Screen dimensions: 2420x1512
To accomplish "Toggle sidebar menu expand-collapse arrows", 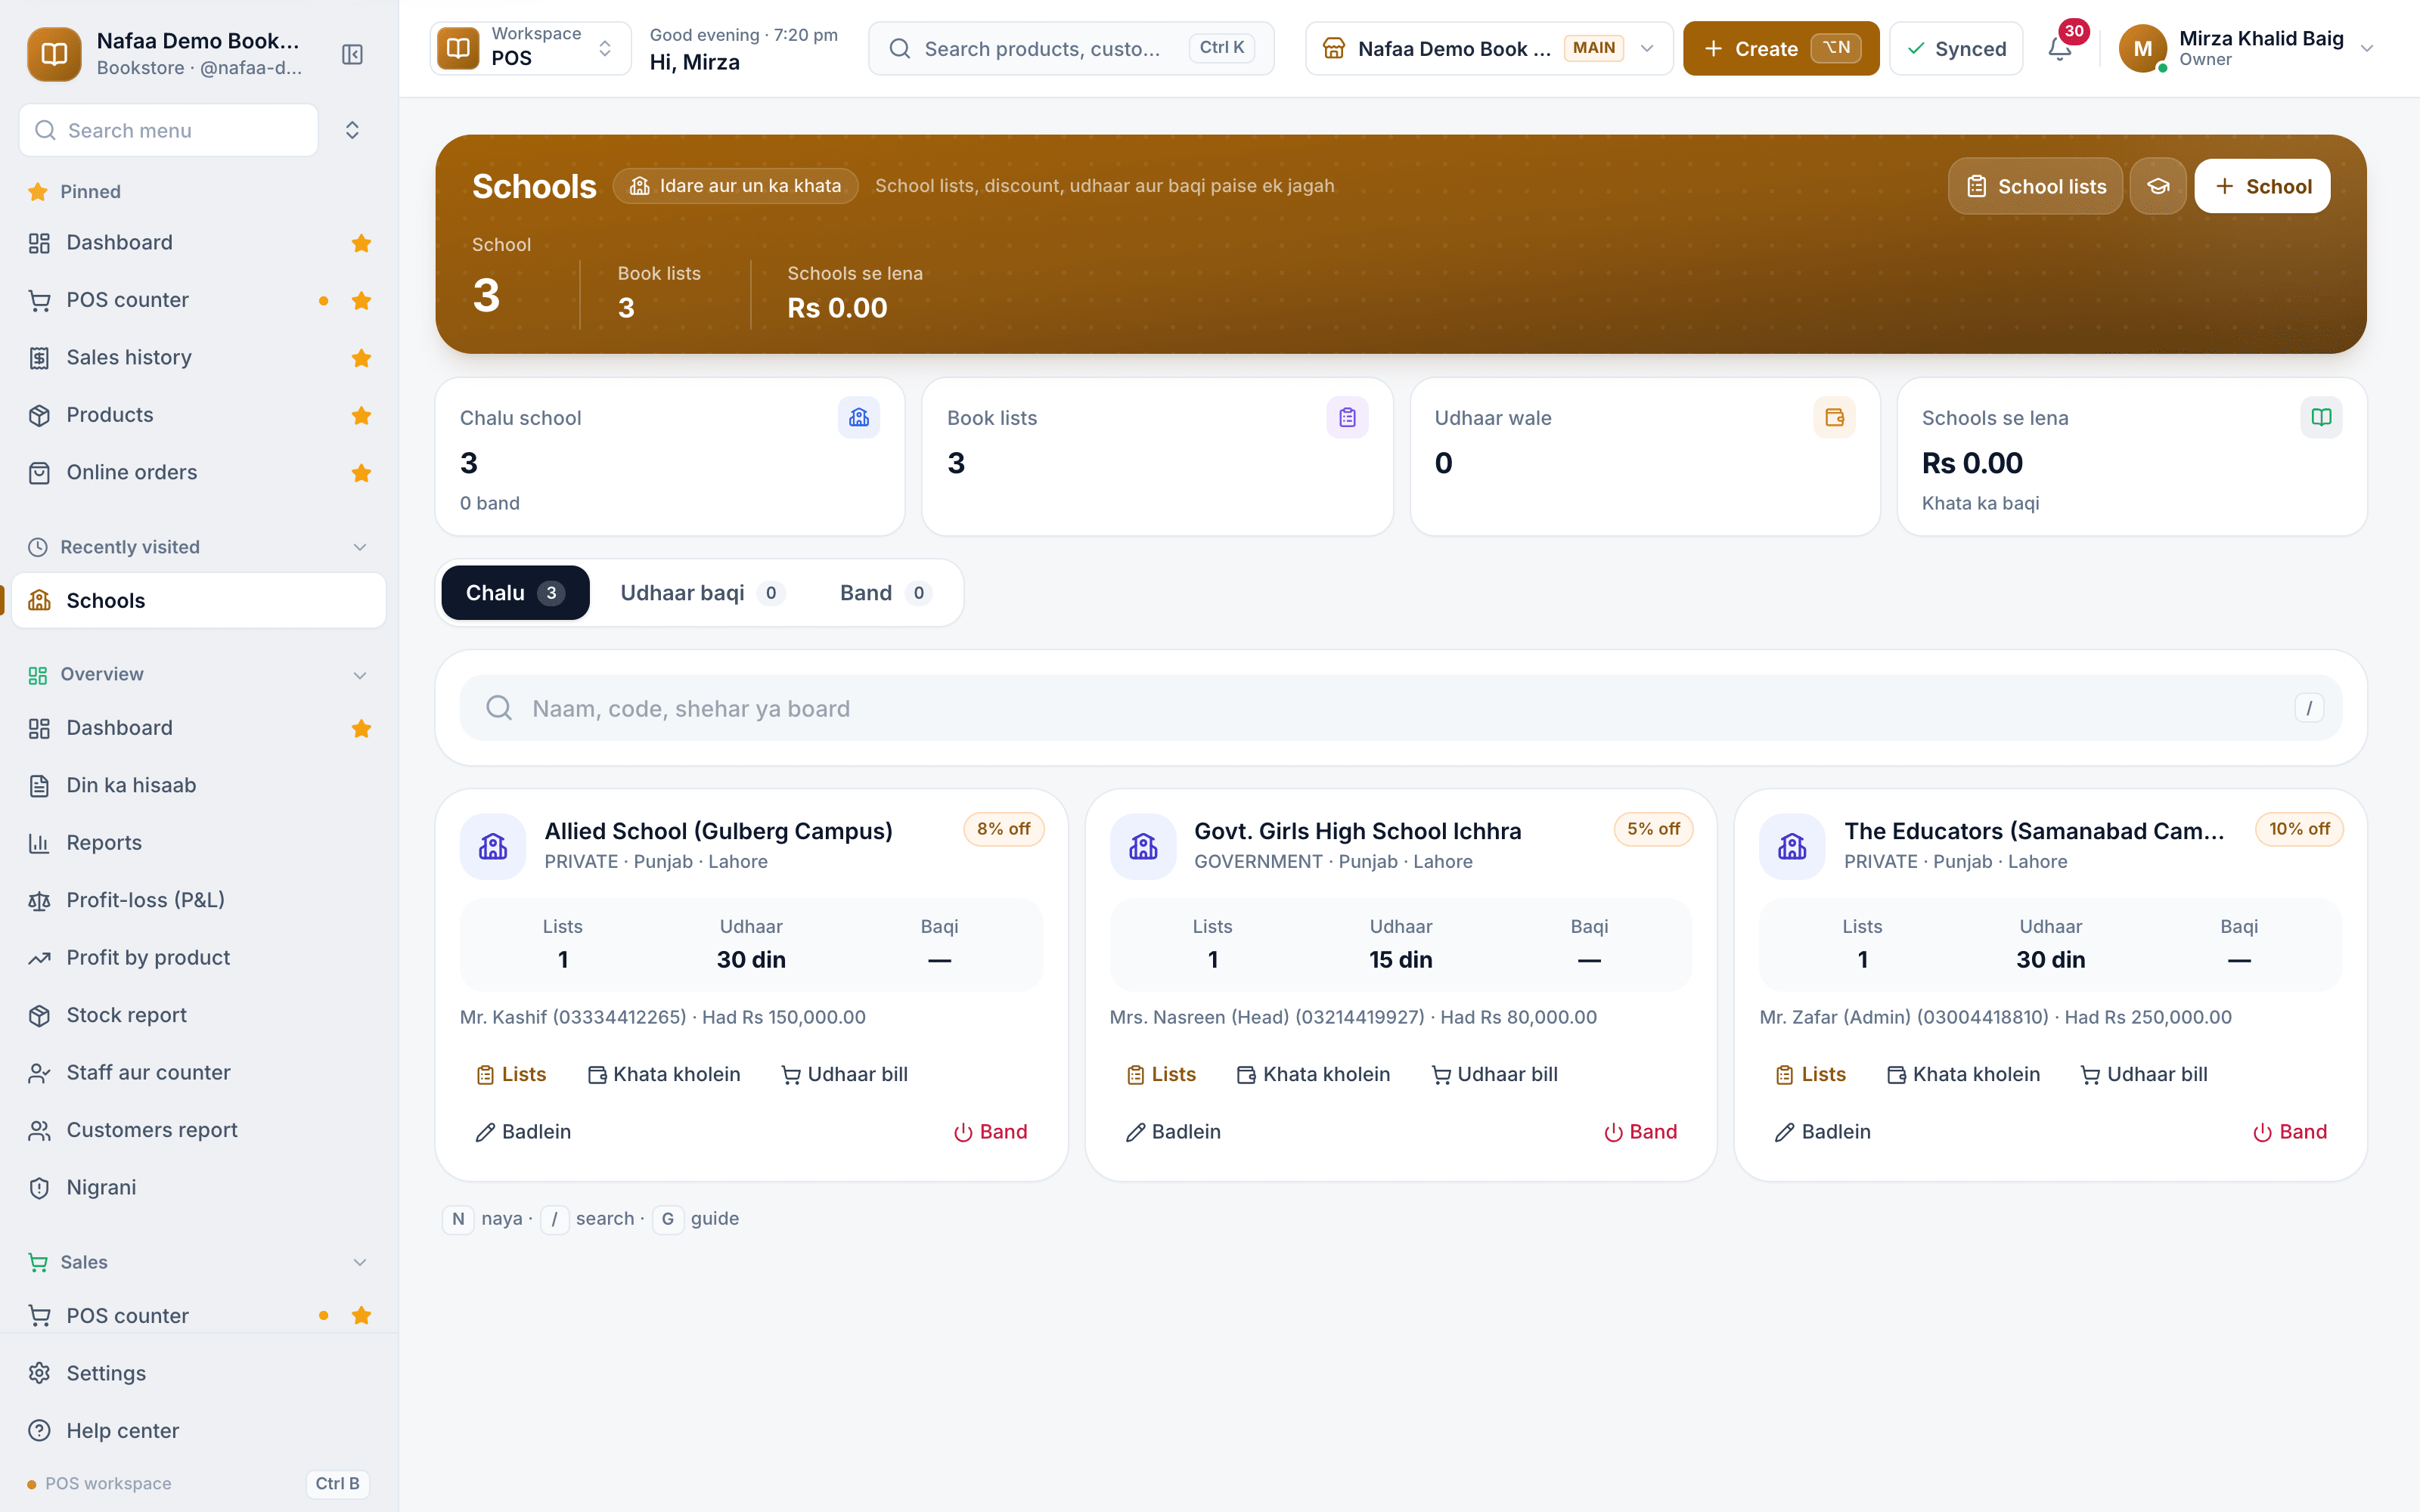I will (352, 130).
